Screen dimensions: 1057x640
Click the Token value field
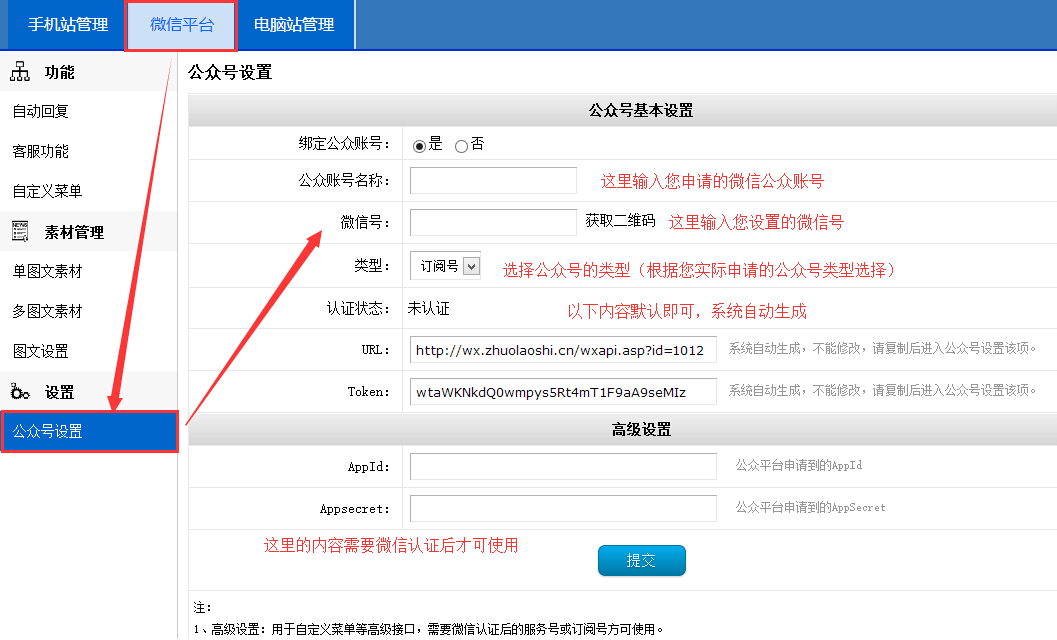pos(563,392)
